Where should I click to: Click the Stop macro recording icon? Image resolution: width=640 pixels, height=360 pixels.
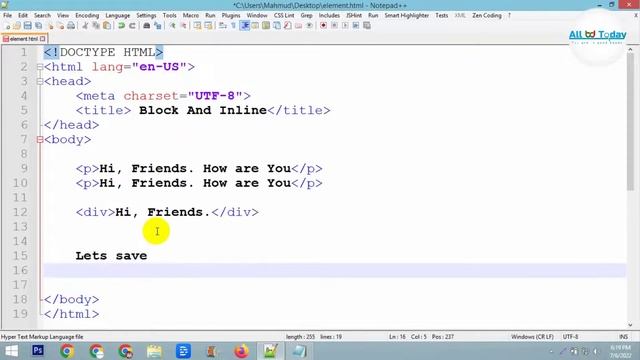[334, 26]
